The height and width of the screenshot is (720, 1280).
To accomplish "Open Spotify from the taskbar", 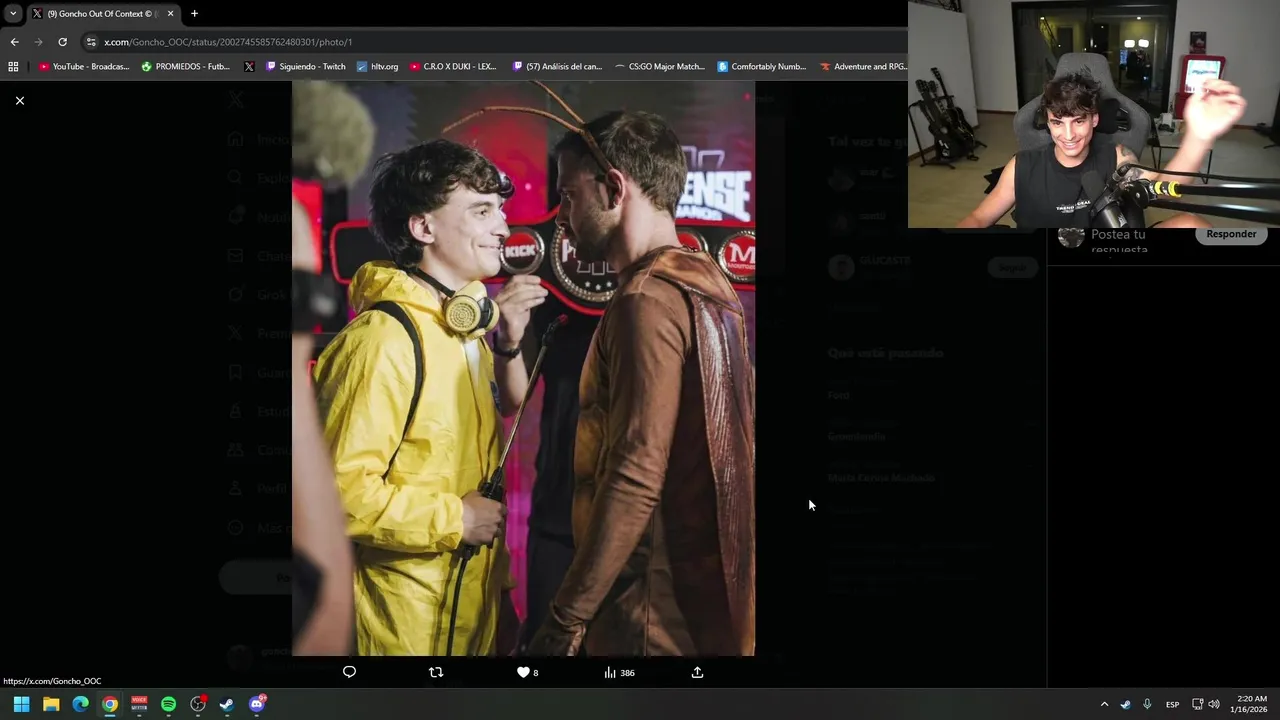I will pos(168,704).
